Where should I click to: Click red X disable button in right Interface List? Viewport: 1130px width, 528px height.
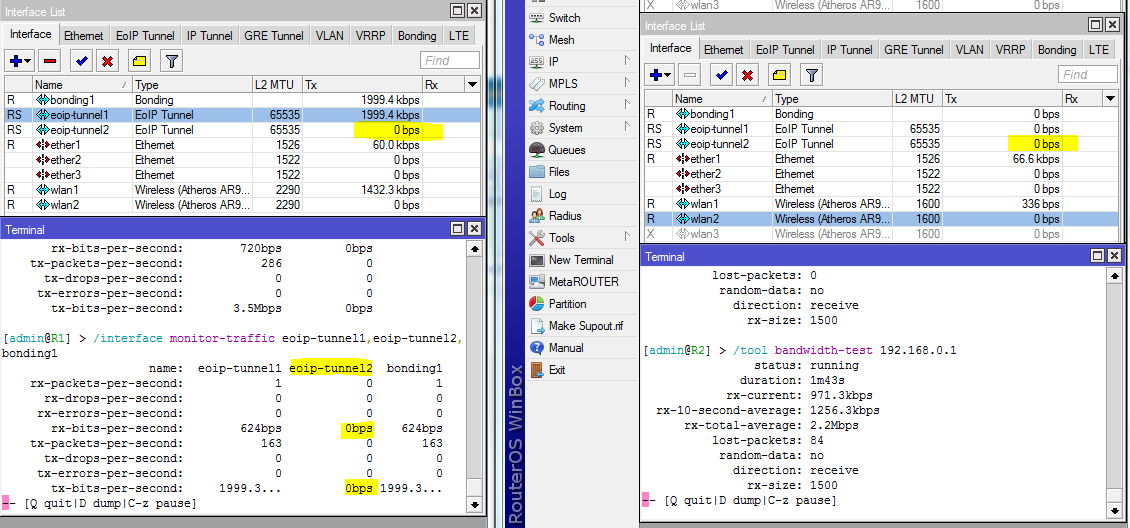[746, 75]
